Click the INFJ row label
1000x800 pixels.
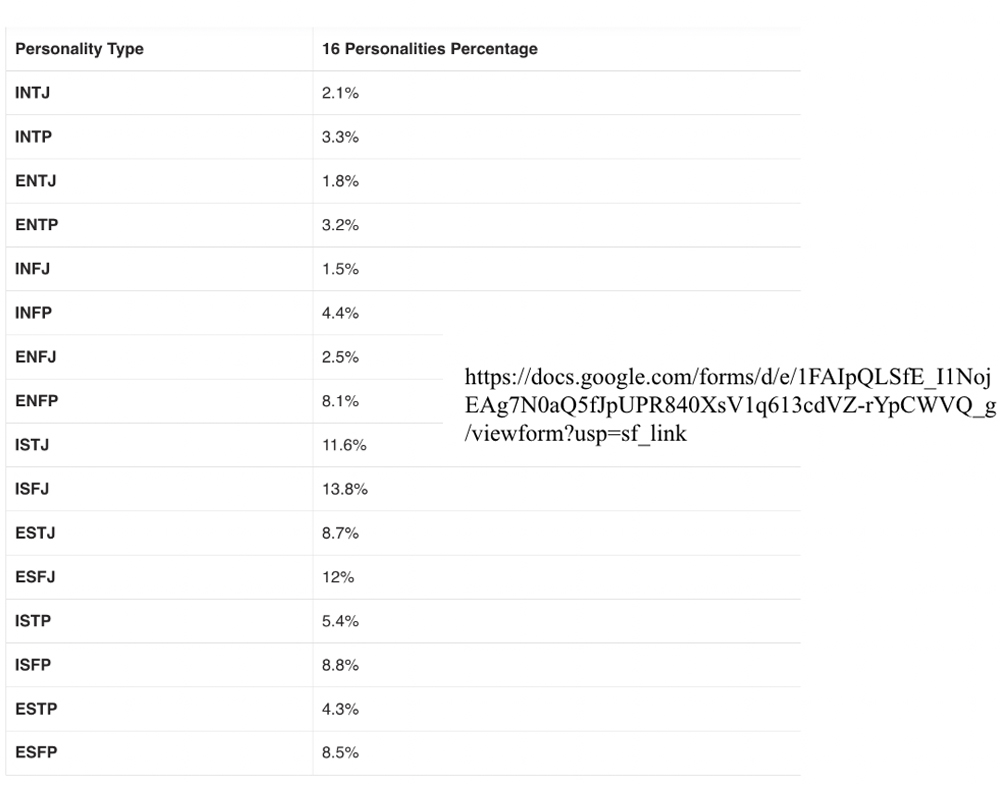coord(32,269)
